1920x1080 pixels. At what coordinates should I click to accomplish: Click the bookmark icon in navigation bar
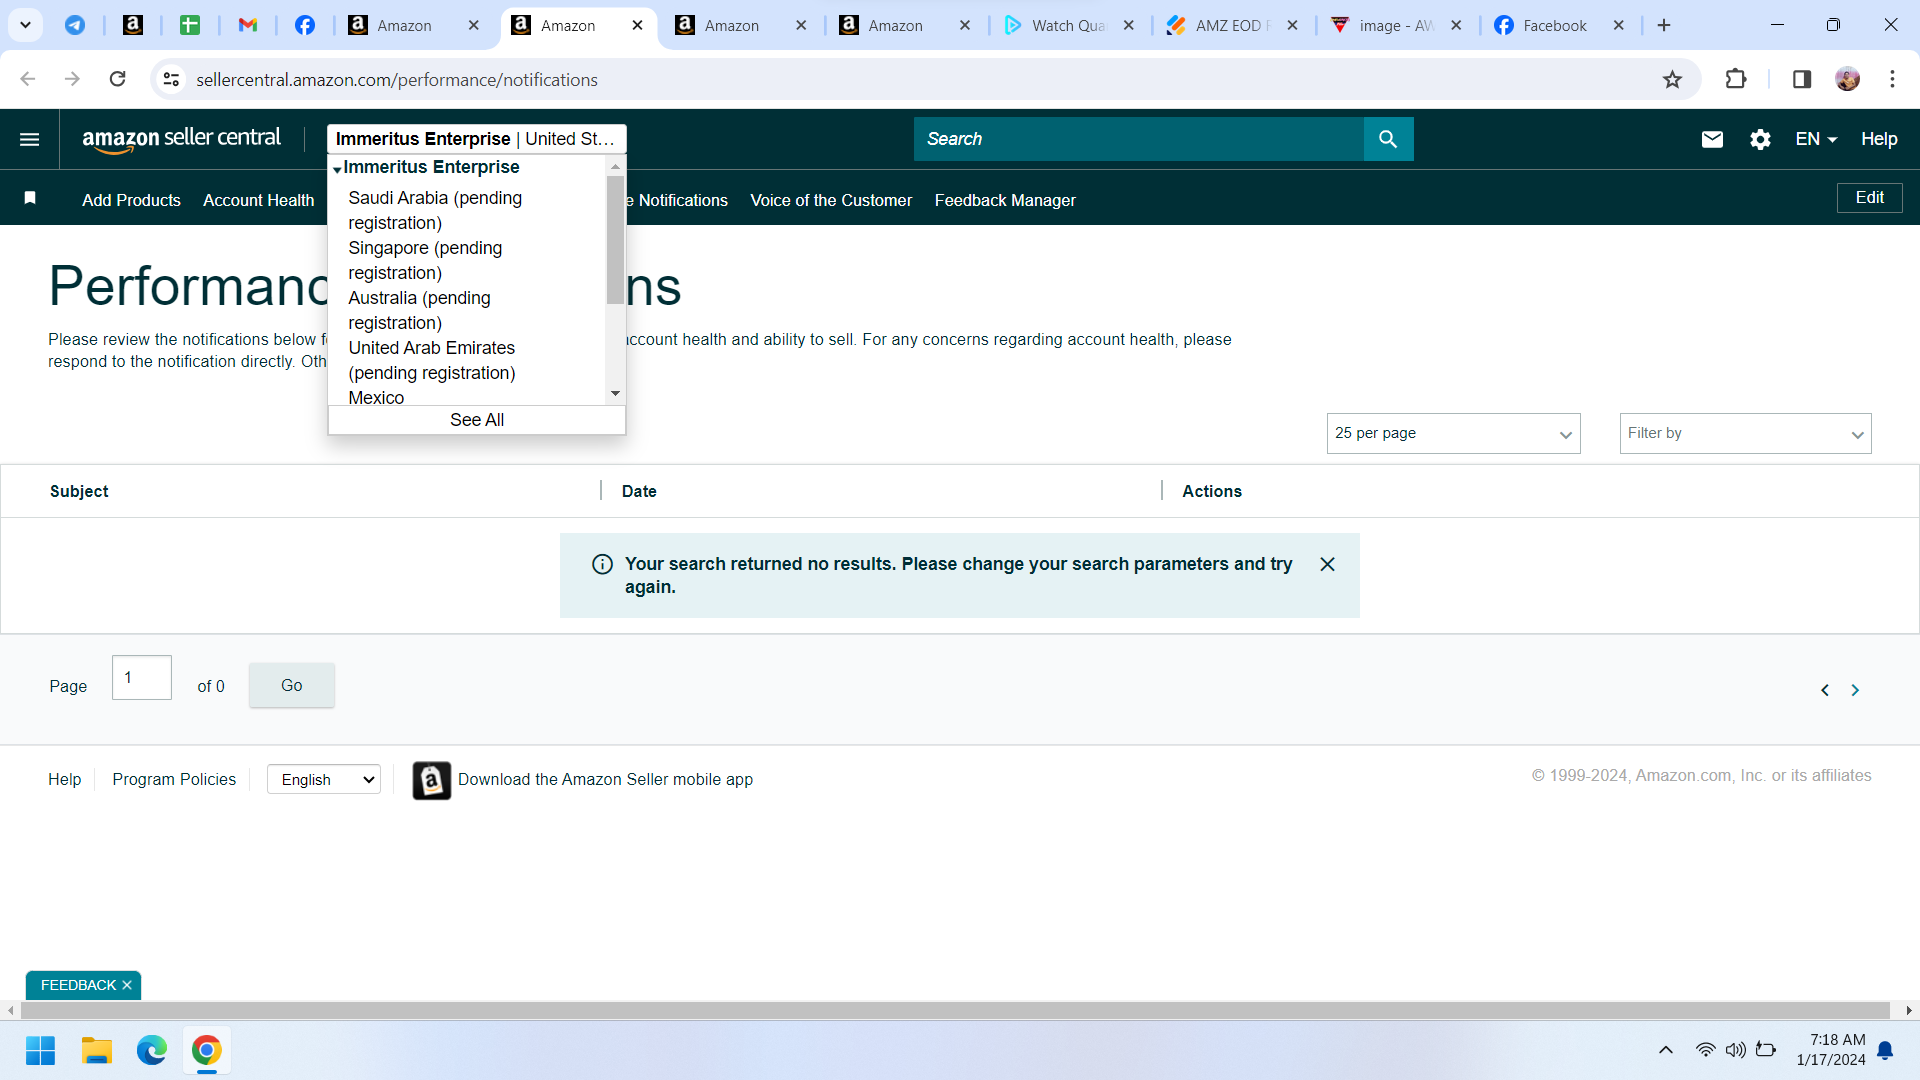tap(30, 198)
